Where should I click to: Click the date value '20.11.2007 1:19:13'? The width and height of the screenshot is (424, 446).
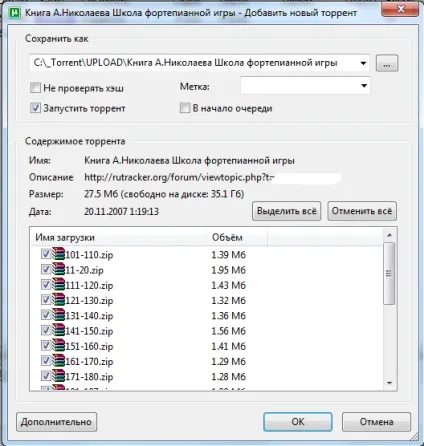tap(121, 212)
